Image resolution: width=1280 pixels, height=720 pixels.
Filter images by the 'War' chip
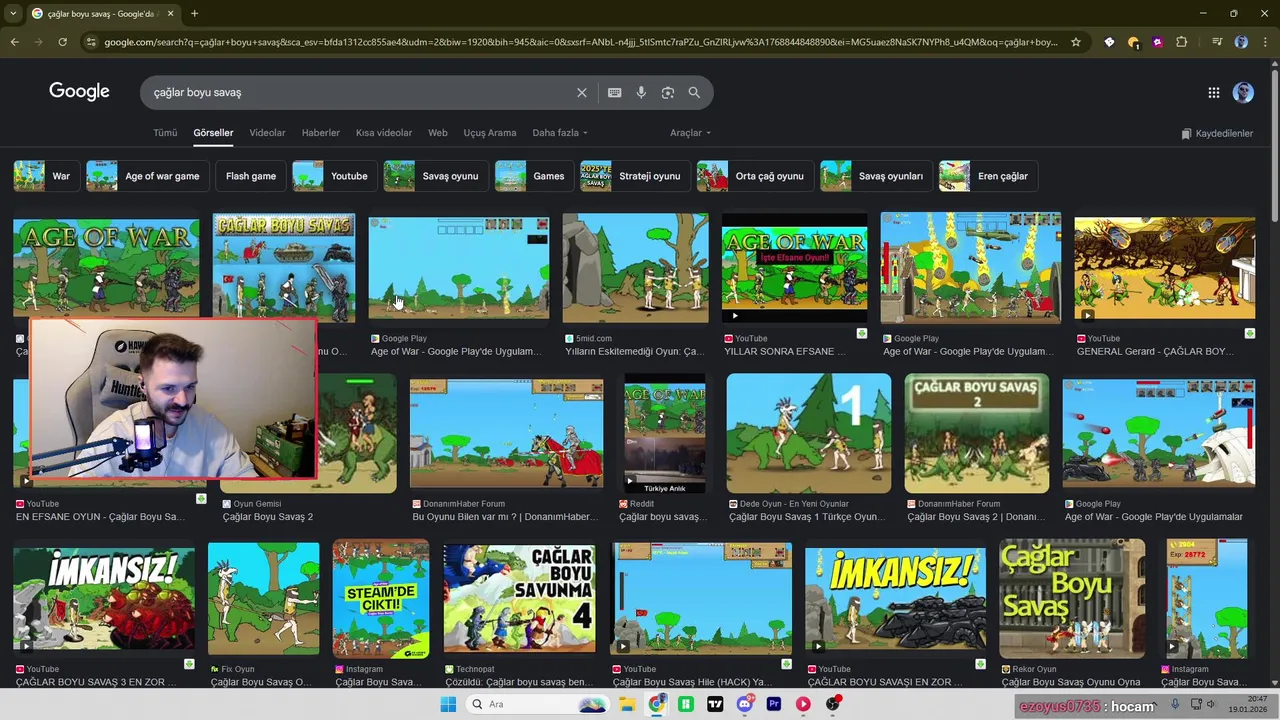[46, 176]
